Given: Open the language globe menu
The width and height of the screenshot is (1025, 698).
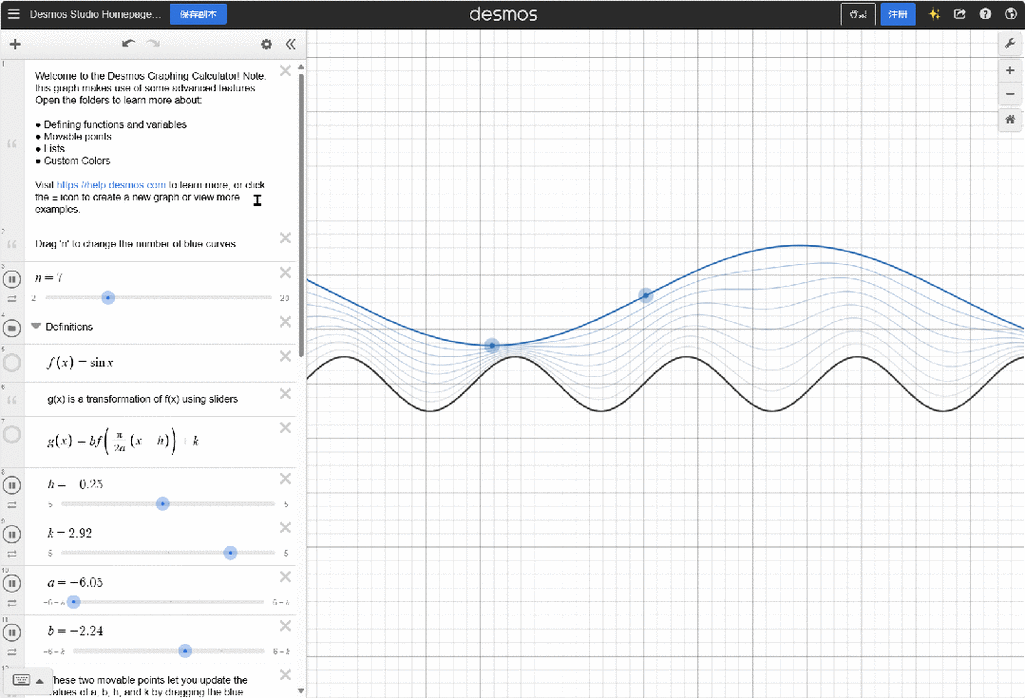Looking at the screenshot, I should pos(1009,15).
